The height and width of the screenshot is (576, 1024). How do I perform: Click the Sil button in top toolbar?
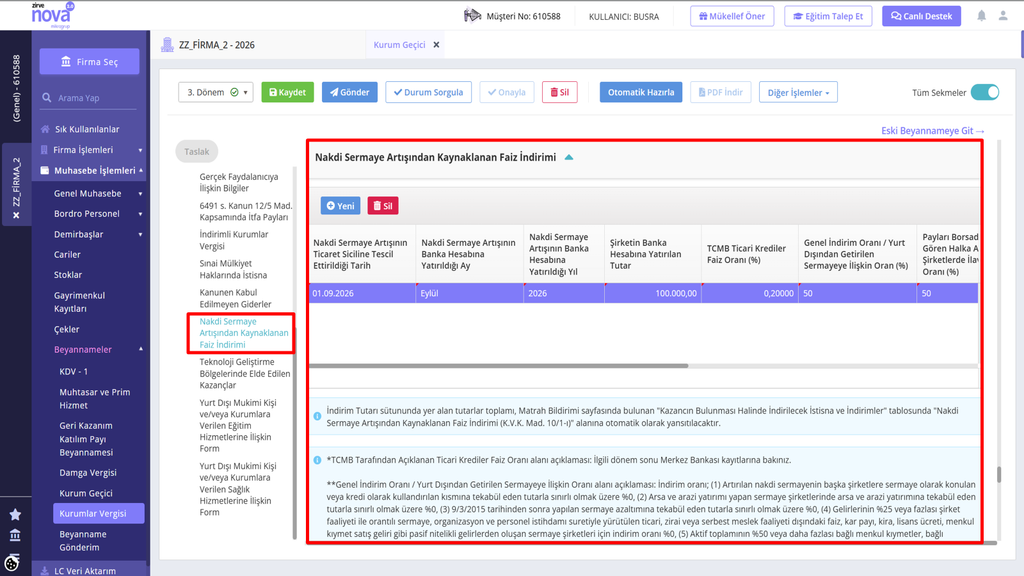coord(560,92)
